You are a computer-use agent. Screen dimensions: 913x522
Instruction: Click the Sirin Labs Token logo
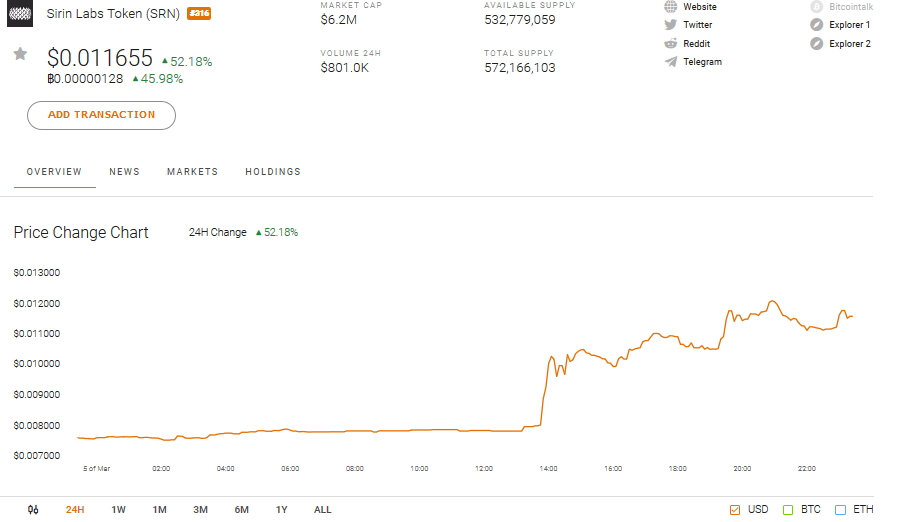pyautogui.click(x=20, y=14)
